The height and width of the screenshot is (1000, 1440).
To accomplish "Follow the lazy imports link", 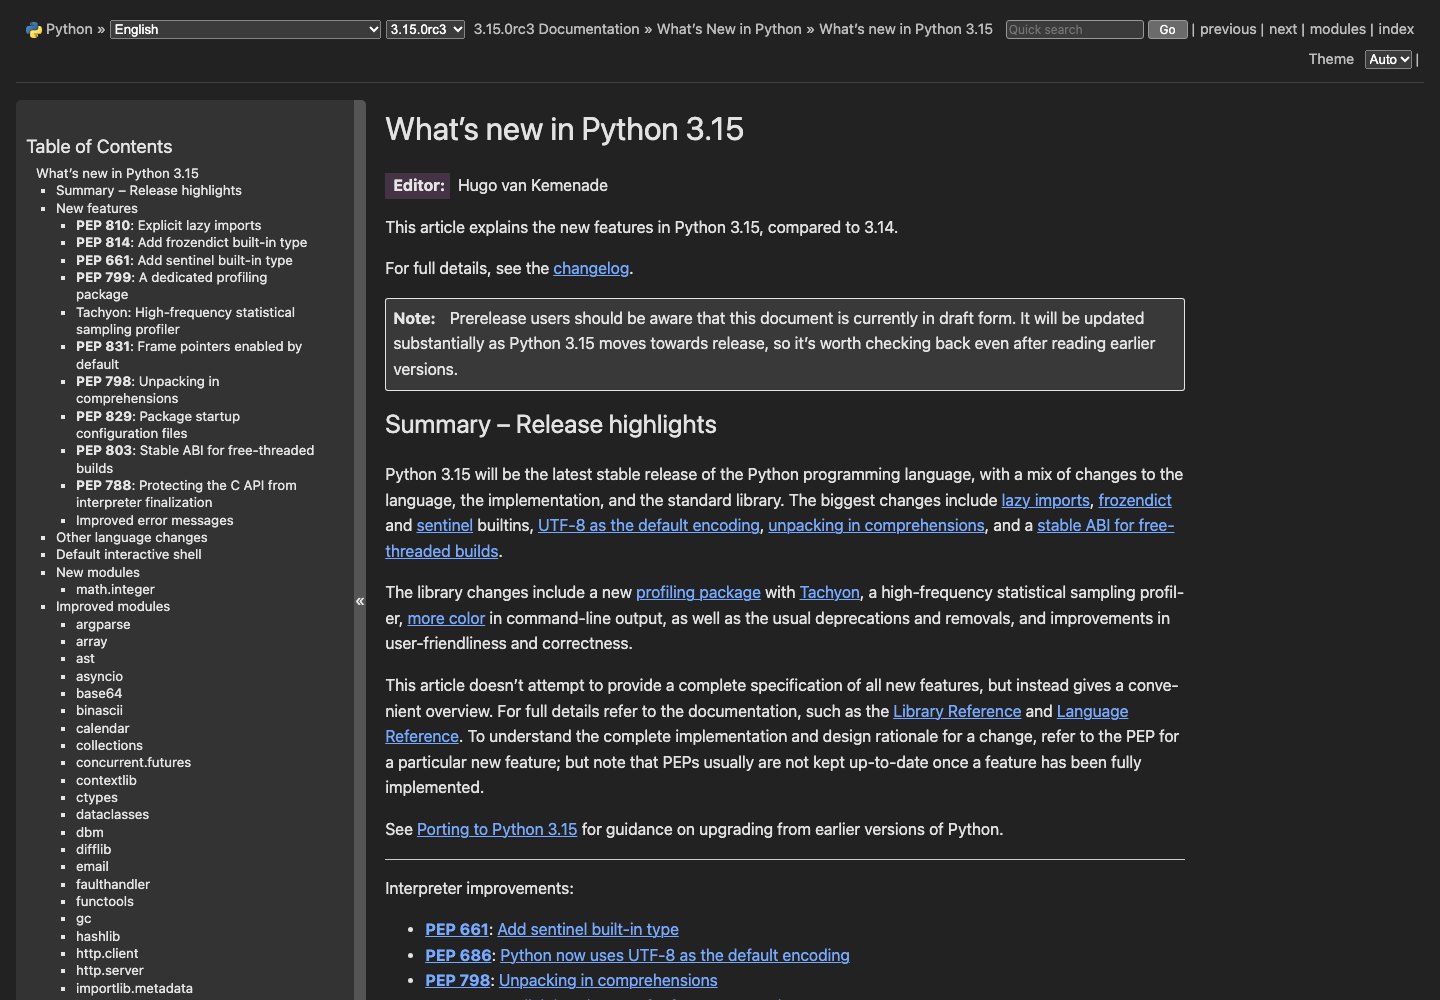I will pyautogui.click(x=1045, y=500).
